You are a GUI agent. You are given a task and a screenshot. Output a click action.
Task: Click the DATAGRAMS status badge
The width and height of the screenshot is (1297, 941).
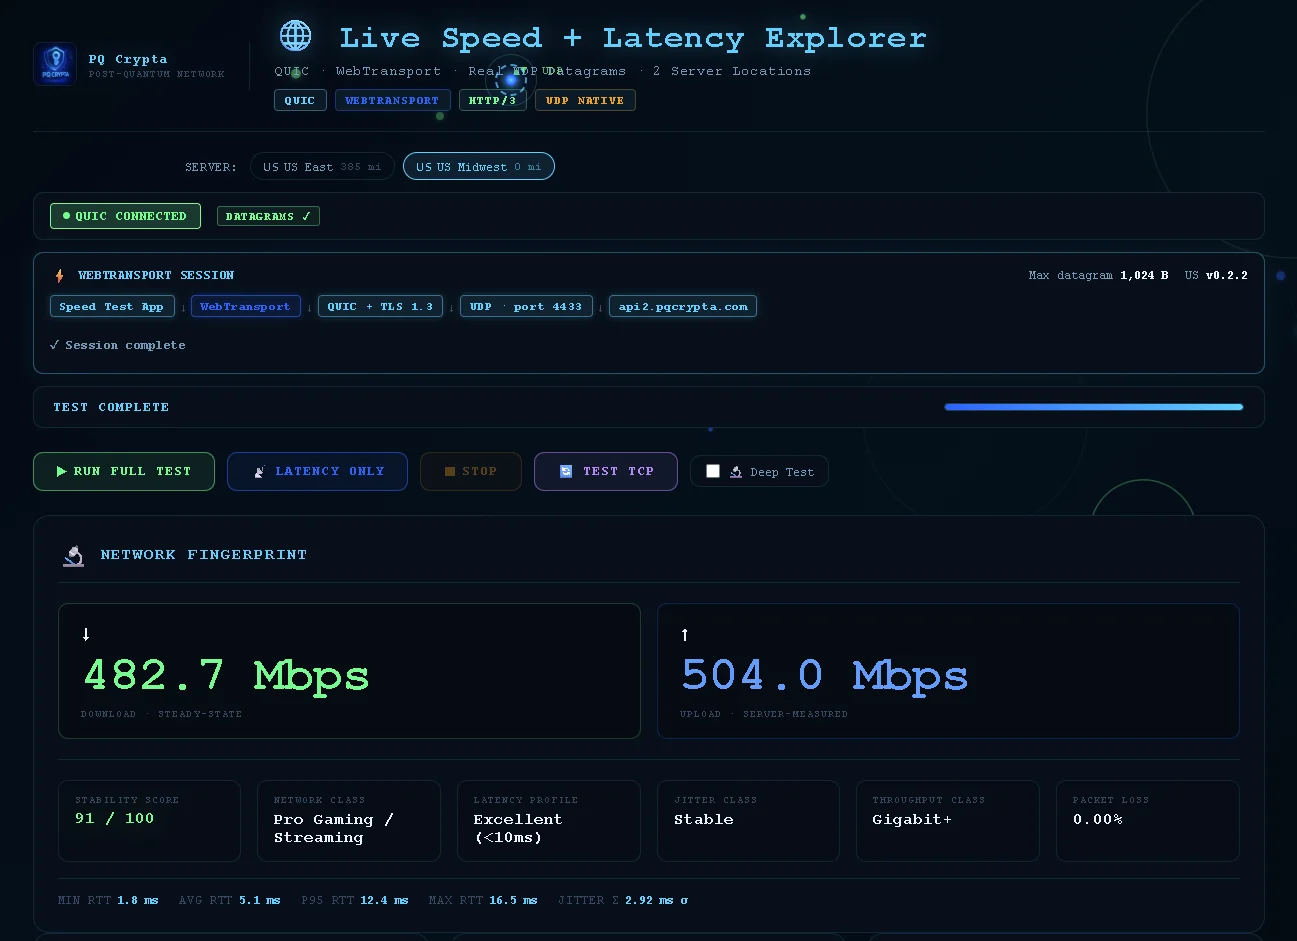tap(268, 216)
